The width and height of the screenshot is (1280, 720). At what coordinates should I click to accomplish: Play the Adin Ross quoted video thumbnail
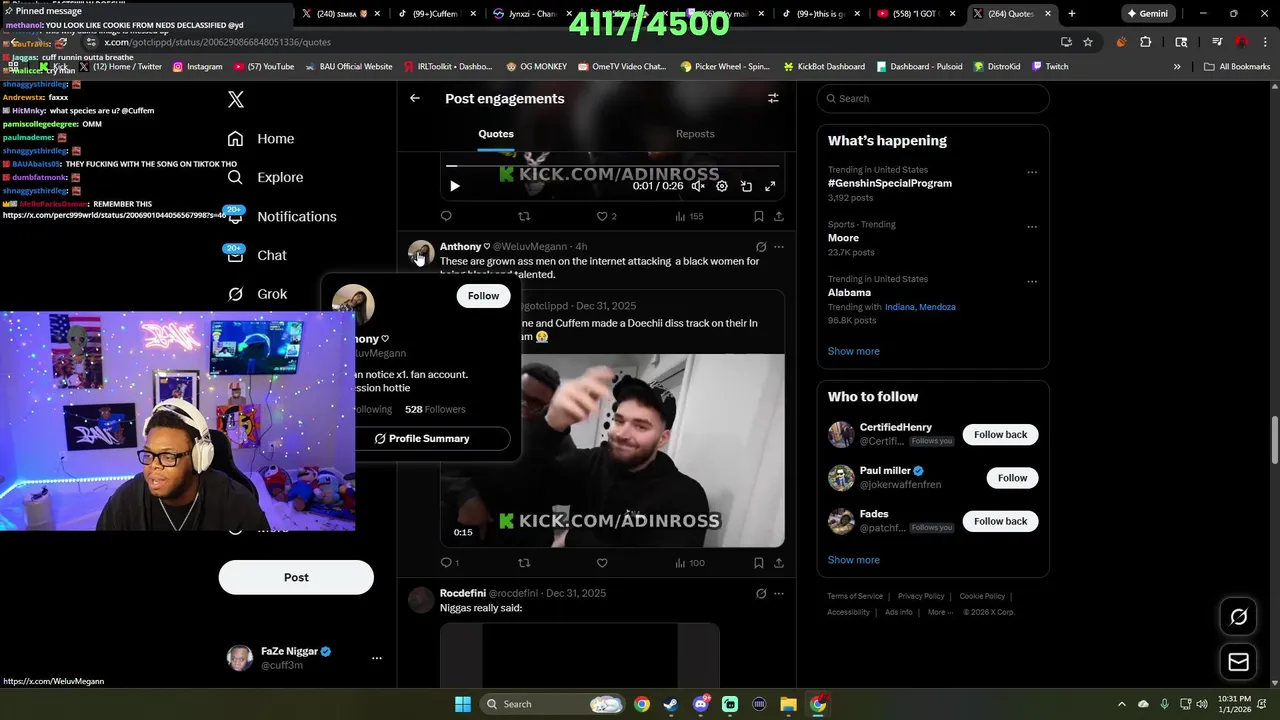point(612,451)
